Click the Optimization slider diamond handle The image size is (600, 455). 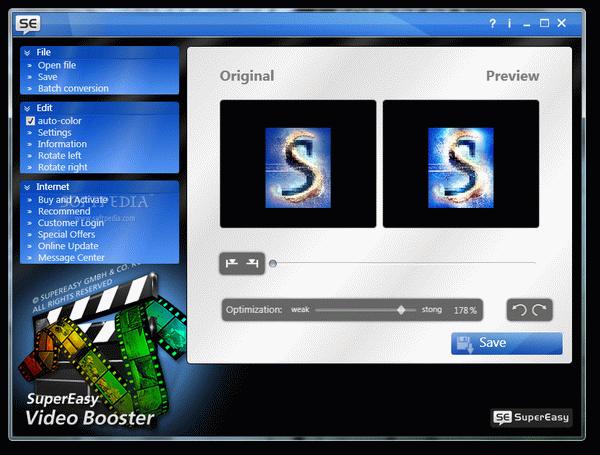click(x=401, y=310)
